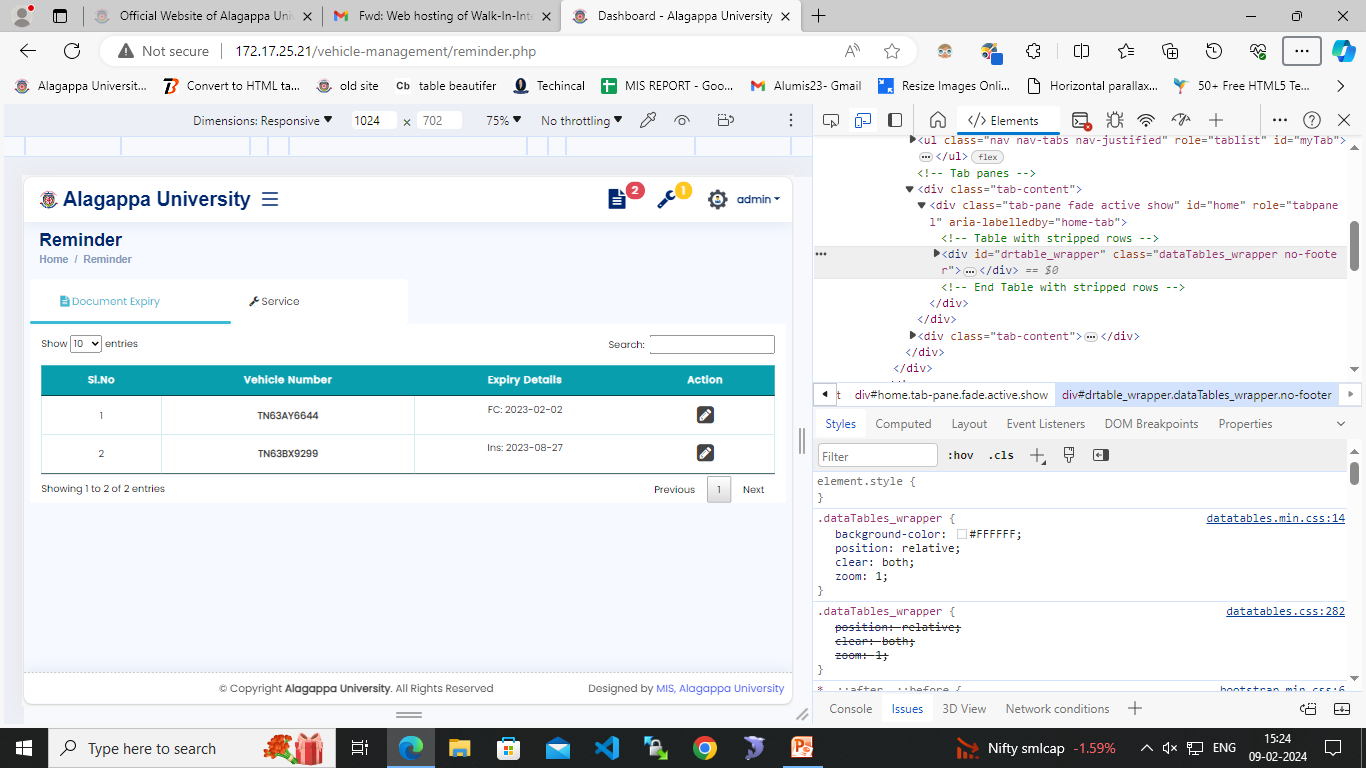
Task: Click edit icon for vehicle TN63BX9299
Action: [705, 453]
